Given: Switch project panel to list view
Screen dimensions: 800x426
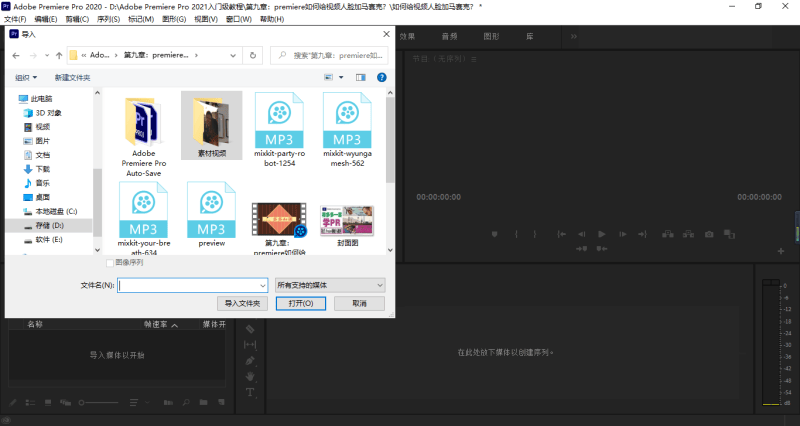Looking at the screenshot, I should [x=30, y=403].
